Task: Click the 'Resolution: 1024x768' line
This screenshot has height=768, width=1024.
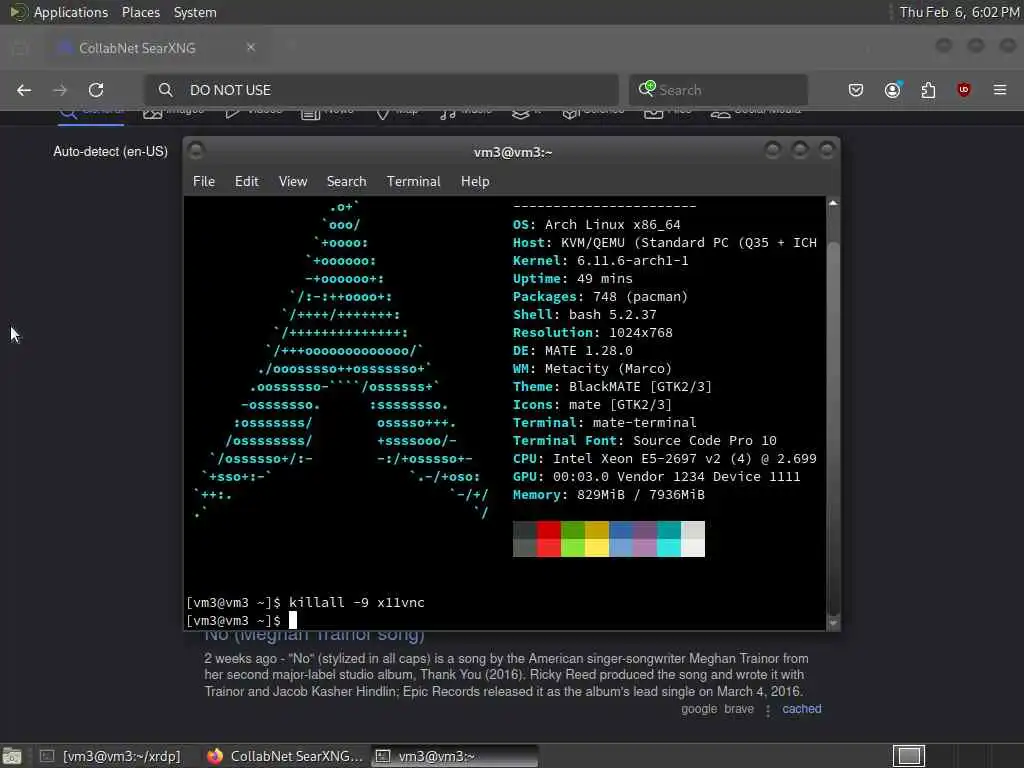Action: [x=592, y=333]
